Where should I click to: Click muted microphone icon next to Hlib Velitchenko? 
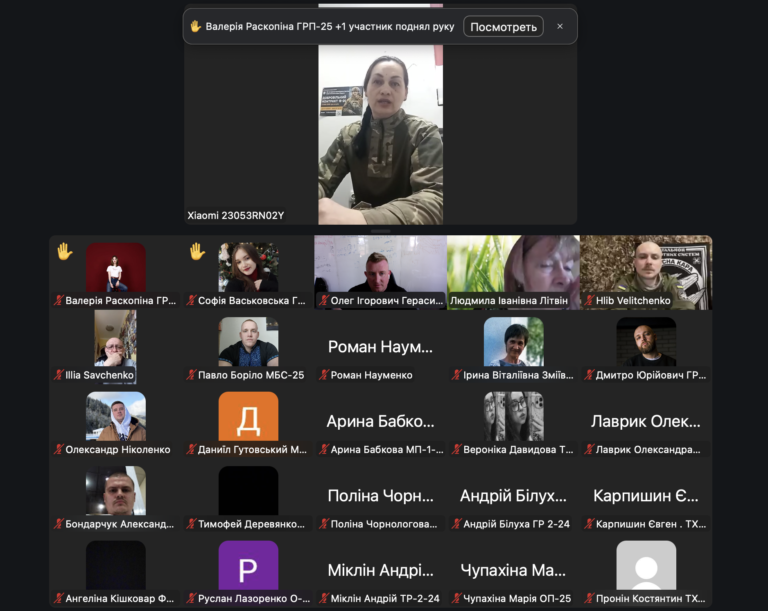589,300
